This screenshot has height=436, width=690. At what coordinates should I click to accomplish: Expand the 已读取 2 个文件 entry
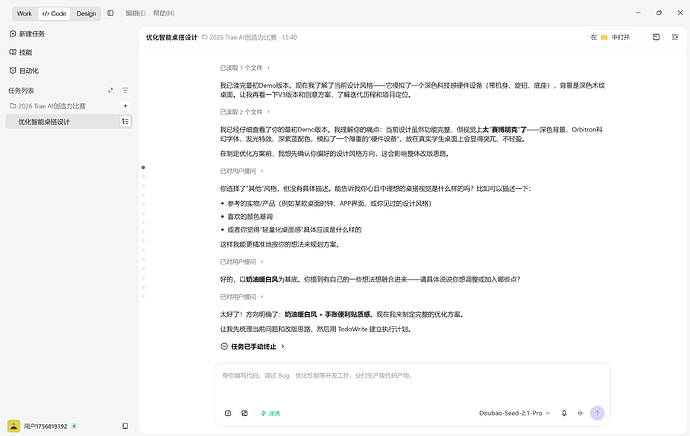pyautogui.click(x=245, y=112)
